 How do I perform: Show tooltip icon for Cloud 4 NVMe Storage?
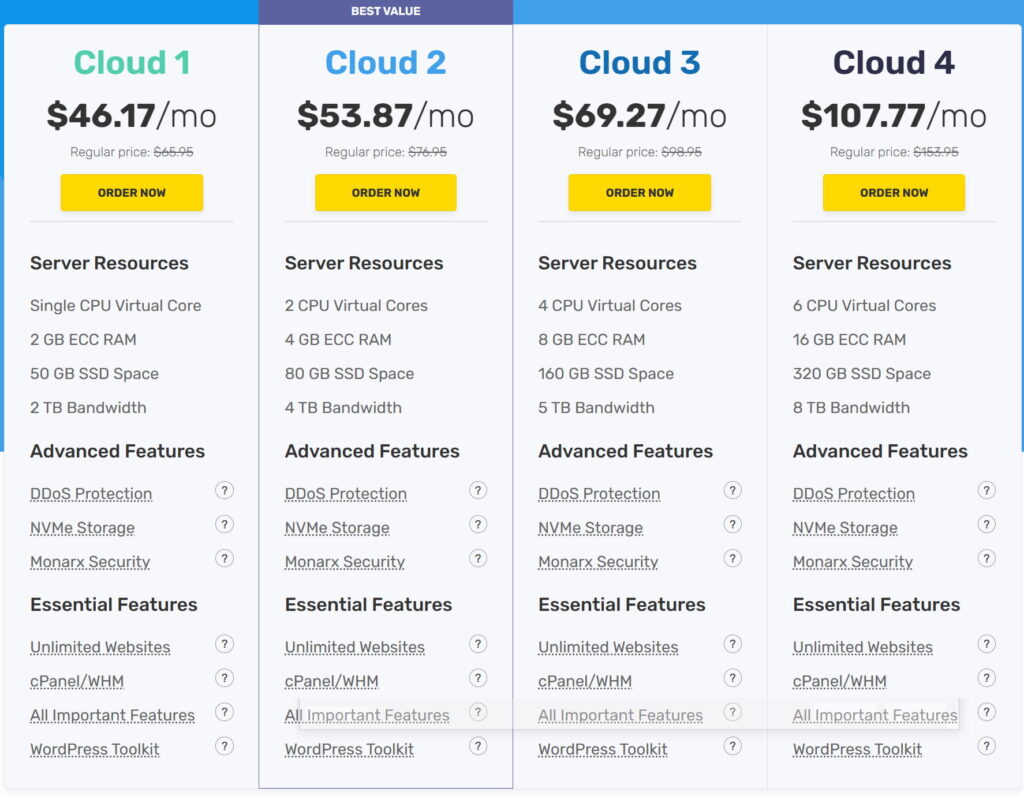tap(987, 524)
